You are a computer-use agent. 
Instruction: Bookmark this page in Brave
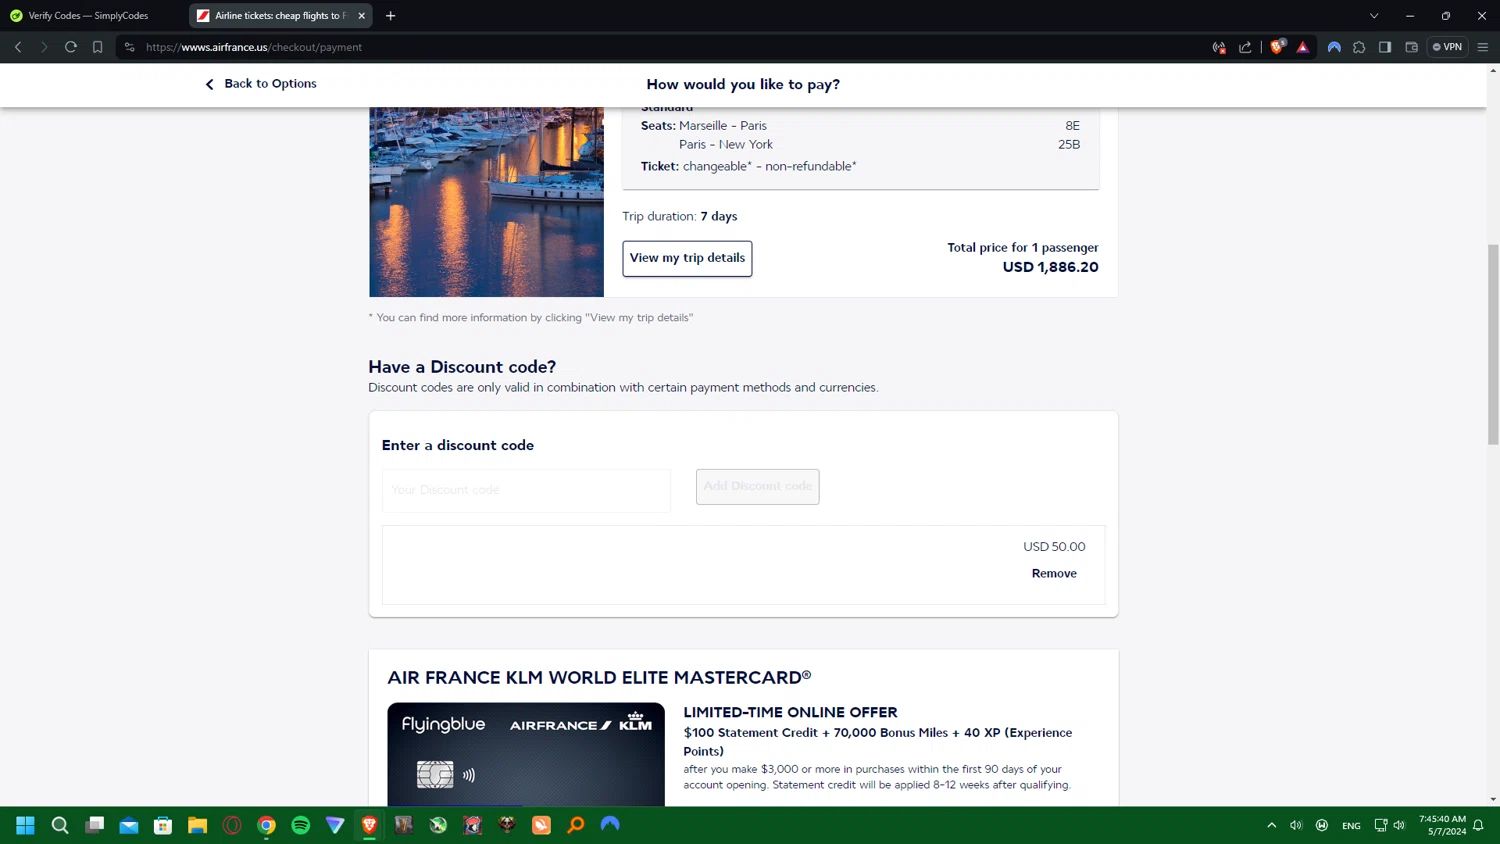97,47
